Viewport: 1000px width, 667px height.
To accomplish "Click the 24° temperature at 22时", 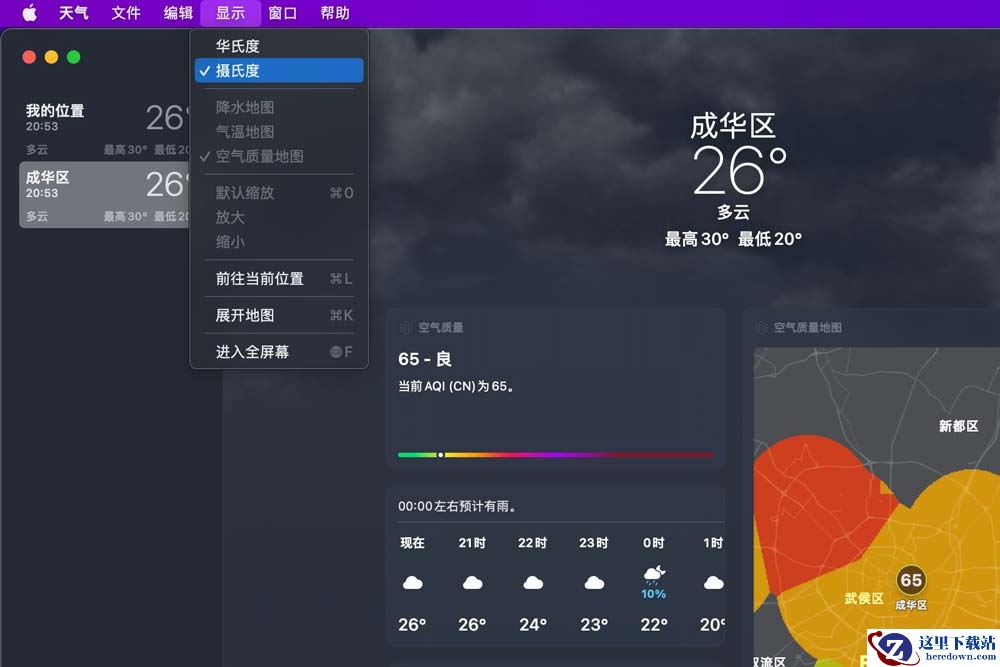I will 533,625.
